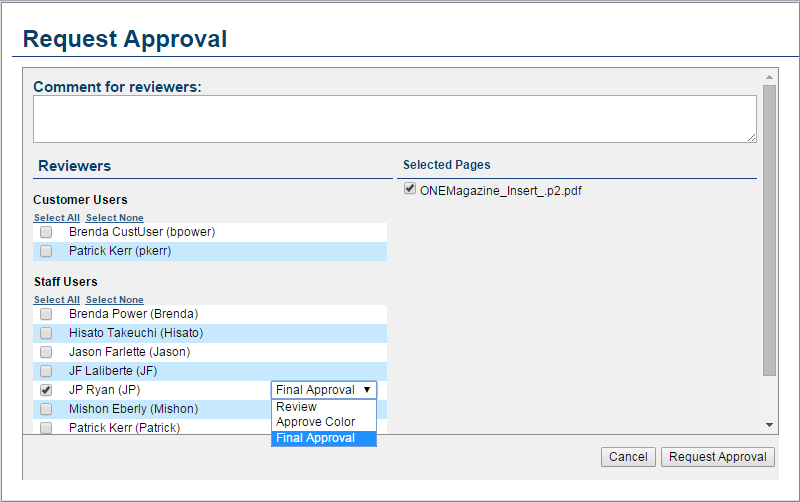
Task: Pick Final Approval option in the list
Action: [x=315, y=438]
